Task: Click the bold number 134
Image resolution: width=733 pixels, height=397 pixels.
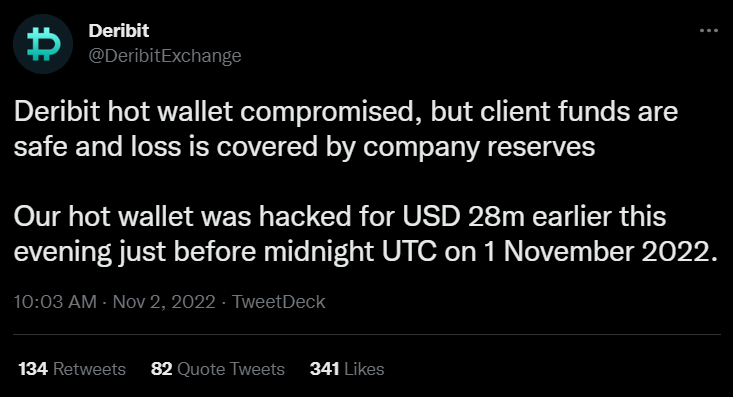Action: pos(33,369)
